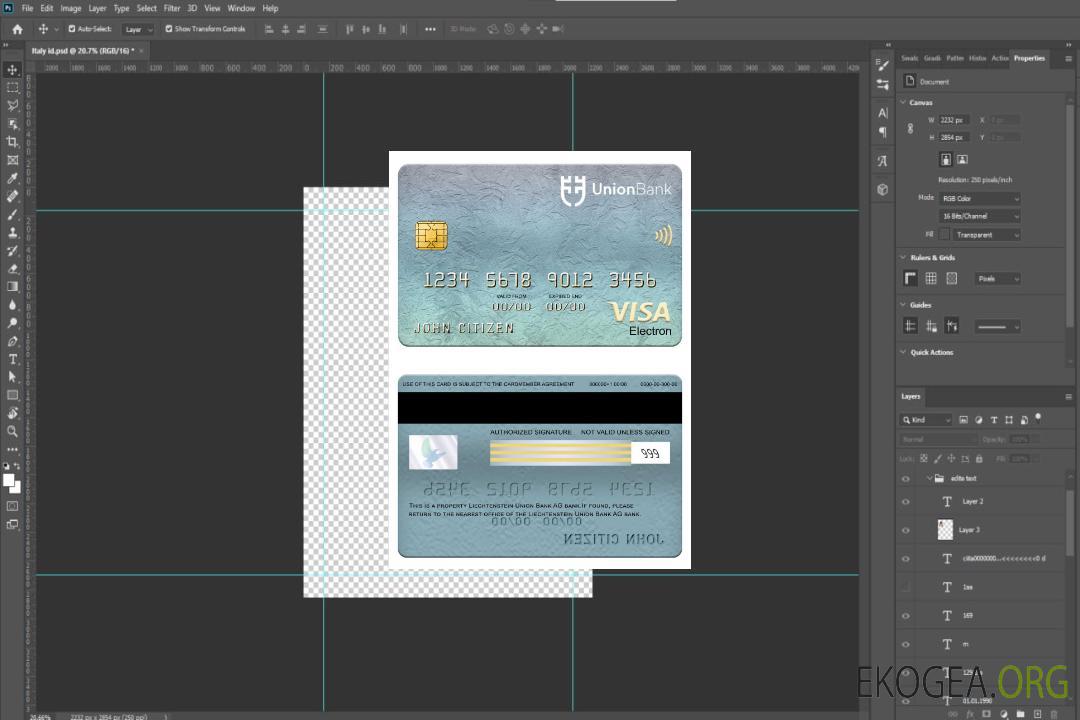The width and height of the screenshot is (1080, 720).
Task: Toggle the rulers button in Rulers & Grids
Action: 911,278
